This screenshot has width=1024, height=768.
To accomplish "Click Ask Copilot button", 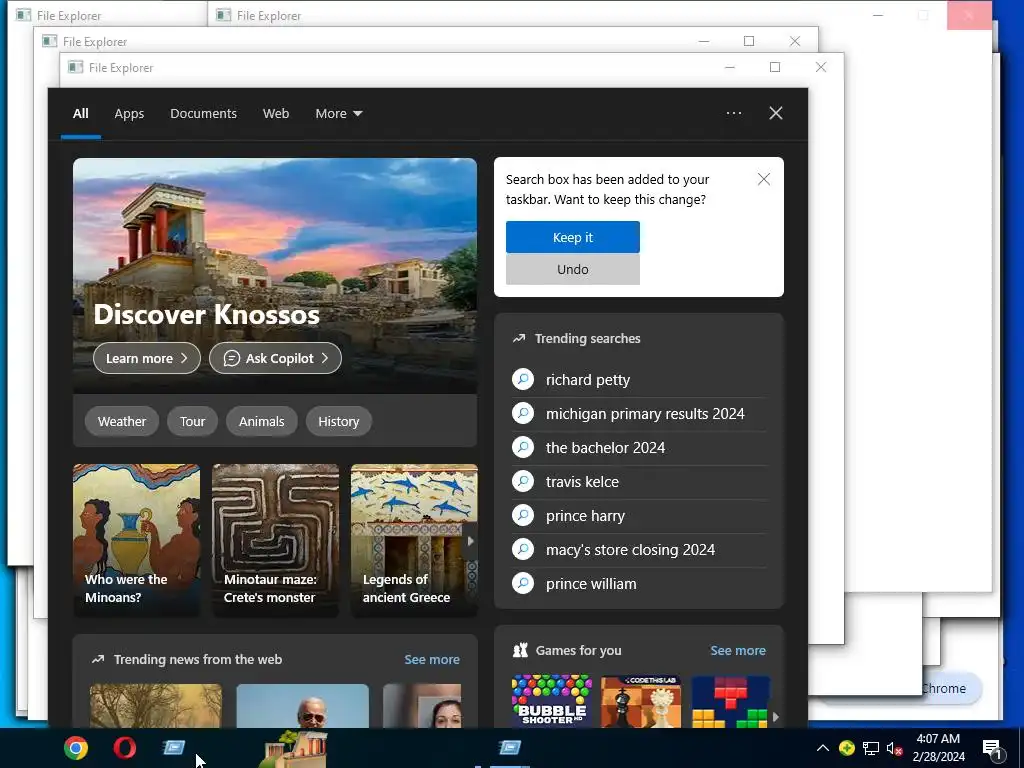I will pos(275,359).
